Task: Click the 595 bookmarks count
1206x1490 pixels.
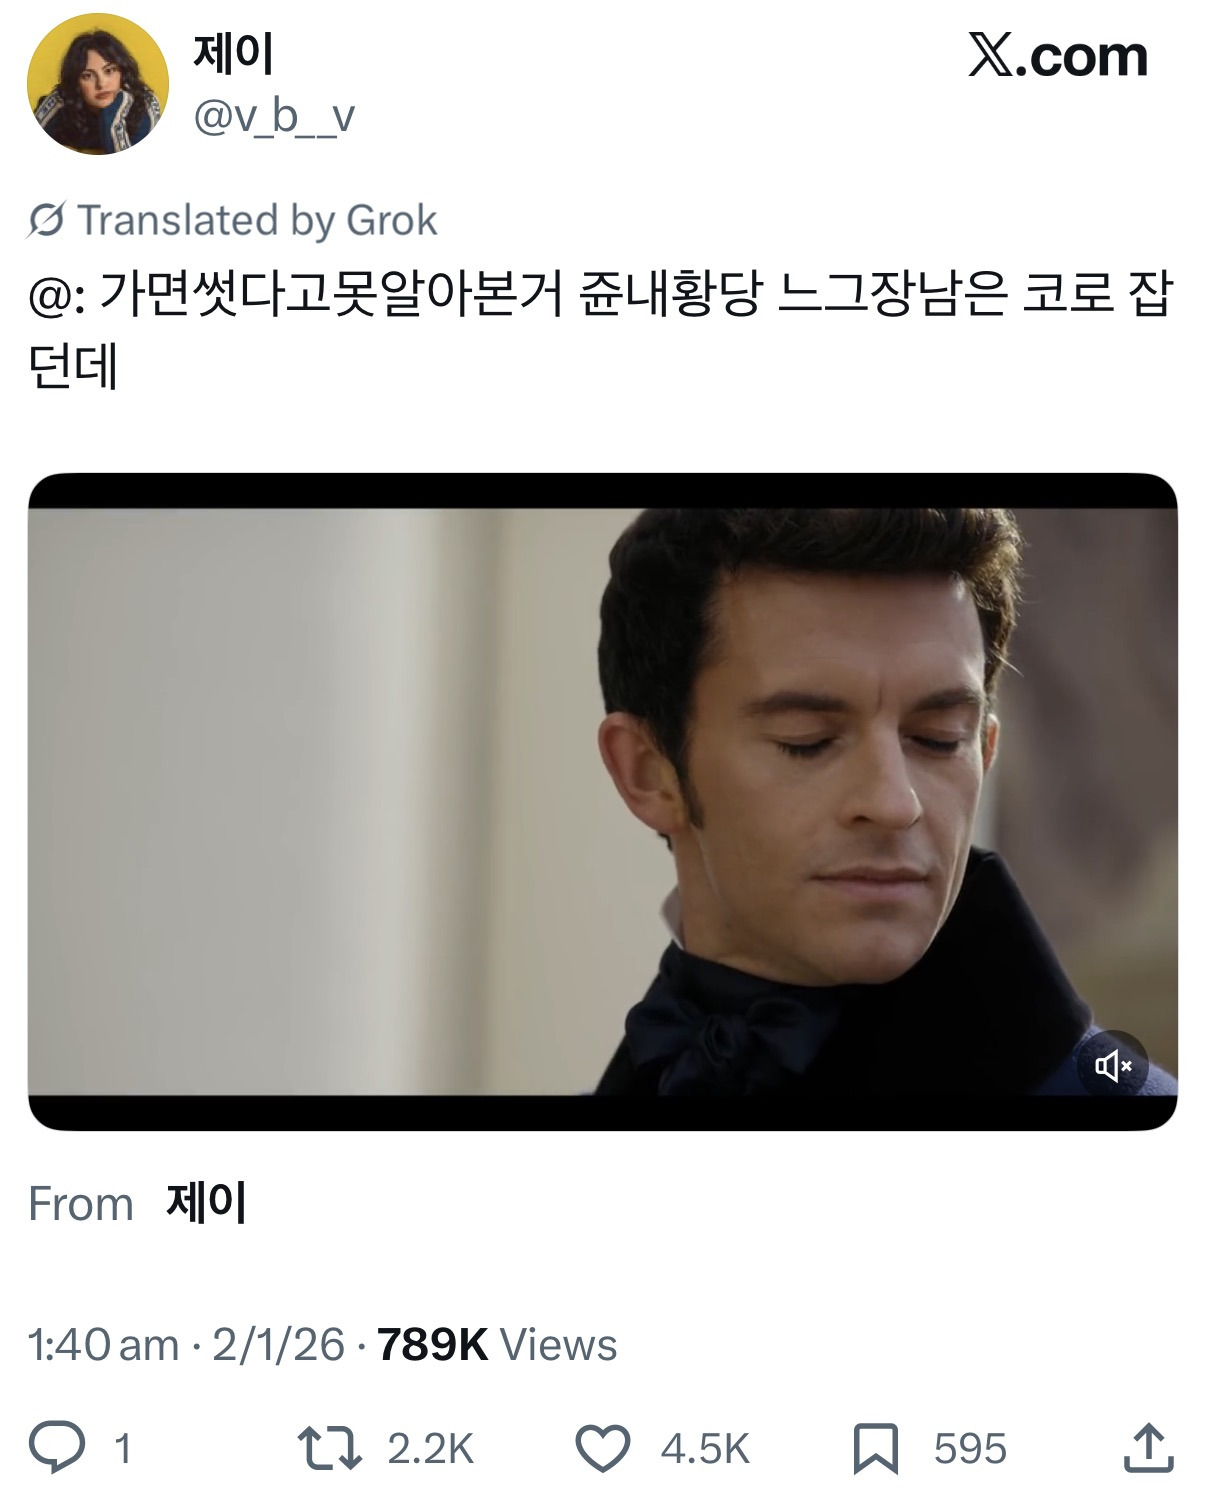Action: pos(970,1449)
